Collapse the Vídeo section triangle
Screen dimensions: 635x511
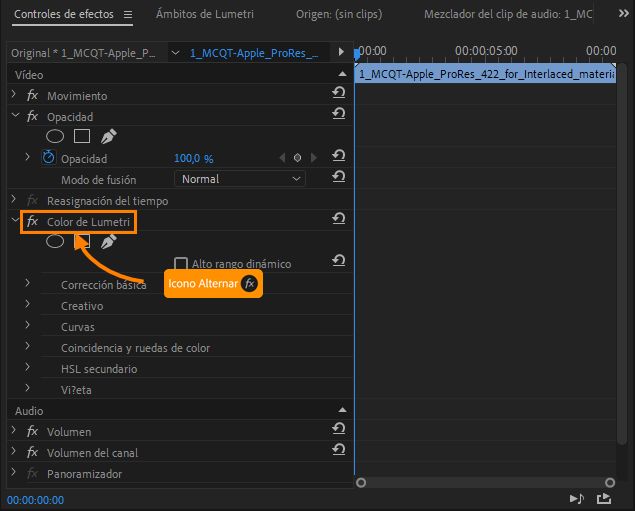[342, 74]
